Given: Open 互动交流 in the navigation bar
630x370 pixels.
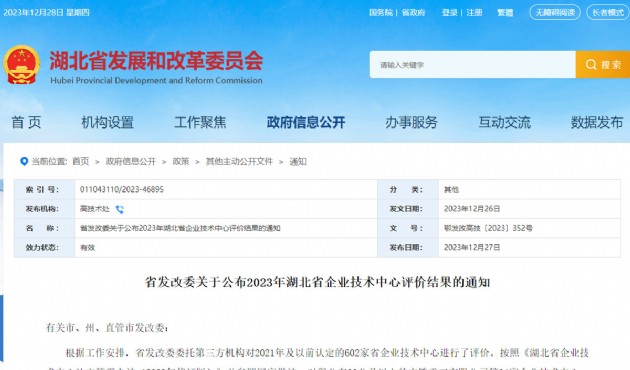Looking at the screenshot, I should (504, 122).
